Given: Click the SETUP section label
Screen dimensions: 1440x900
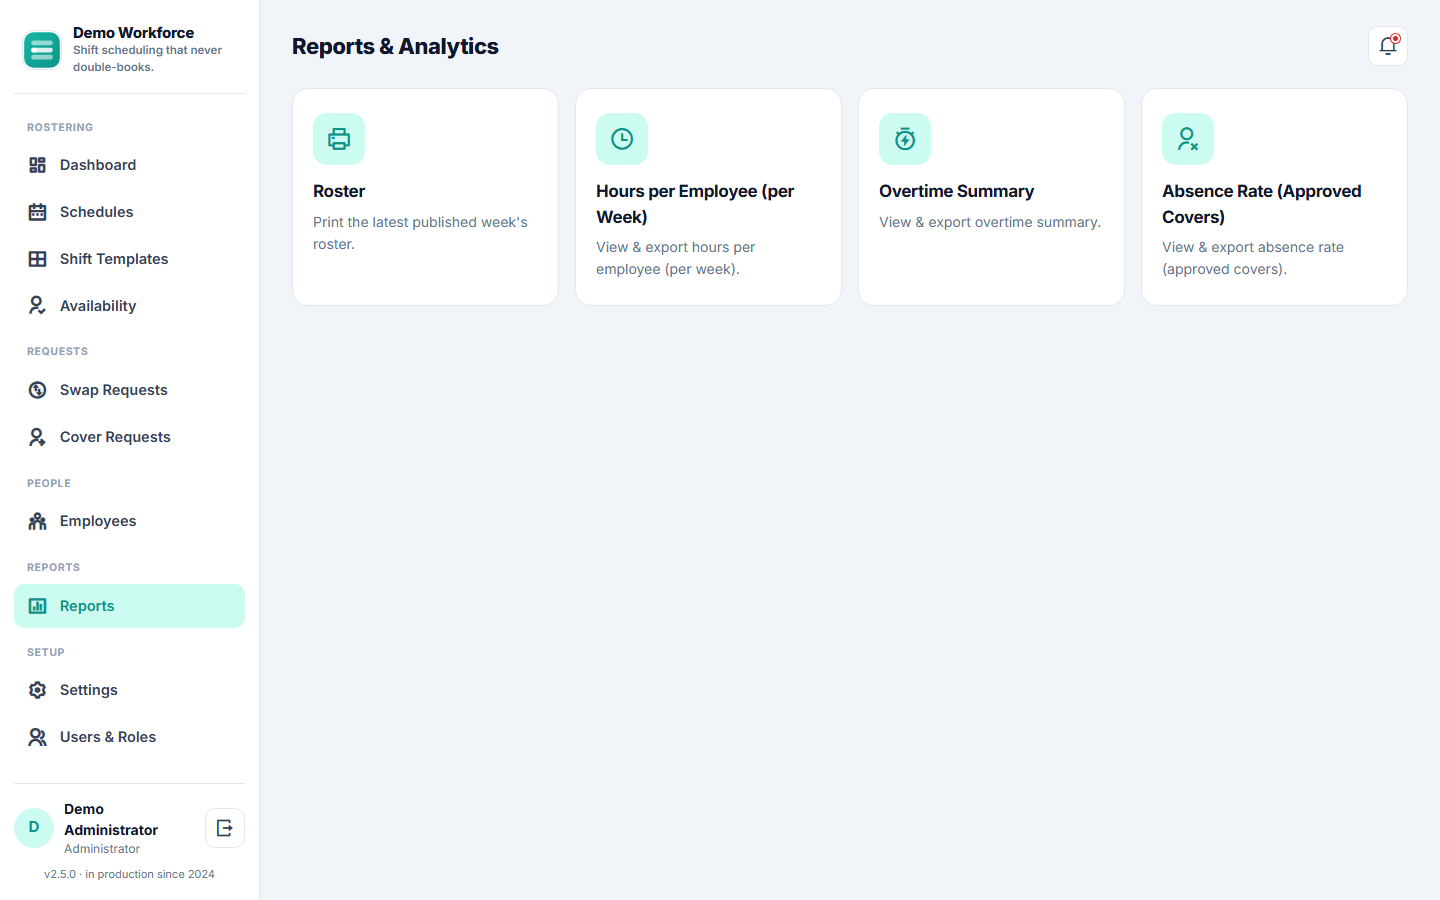Looking at the screenshot, I should (x=46, y=652).
